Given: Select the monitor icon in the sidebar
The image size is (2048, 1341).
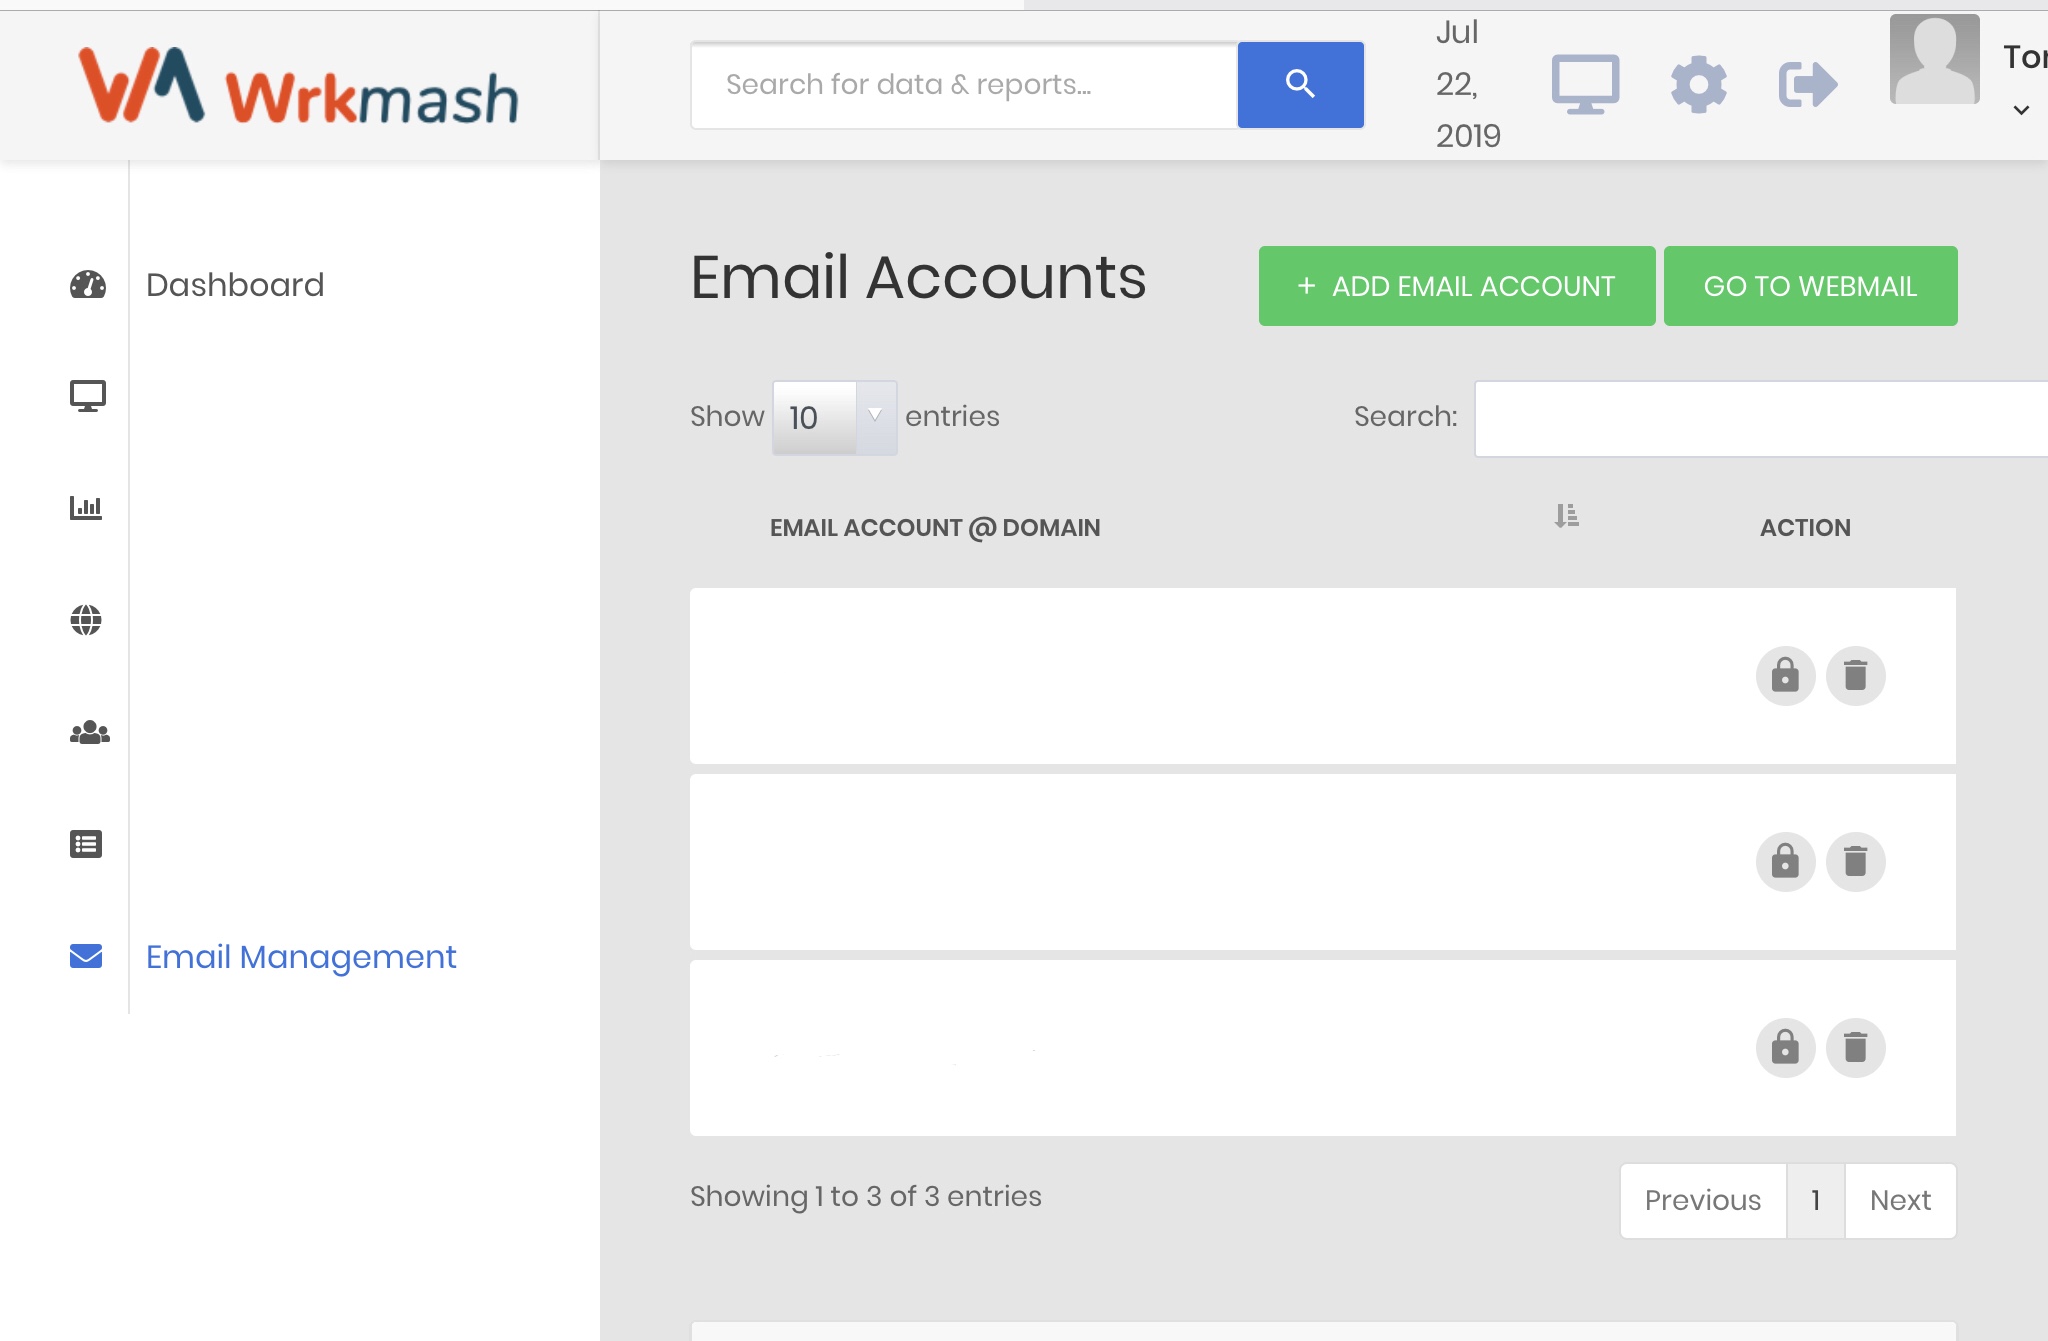Looking at the screenshot, I should pyautogui.click(x=88, y=396).
